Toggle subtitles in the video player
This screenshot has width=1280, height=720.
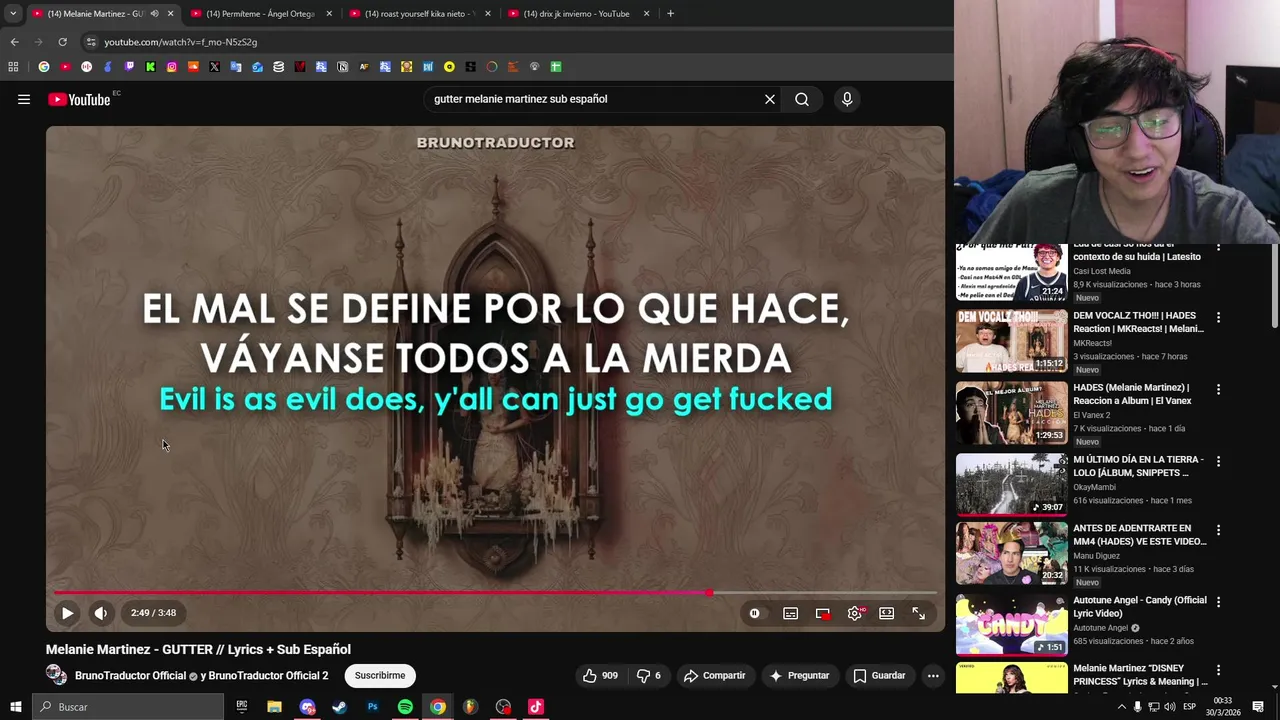click(790, 613)
